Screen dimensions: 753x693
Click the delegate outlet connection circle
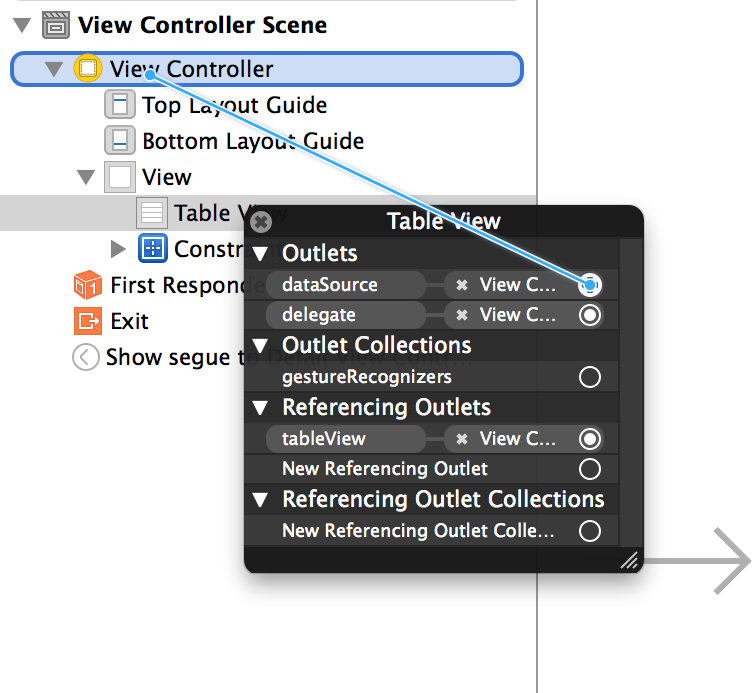click(x=590, y=315)
